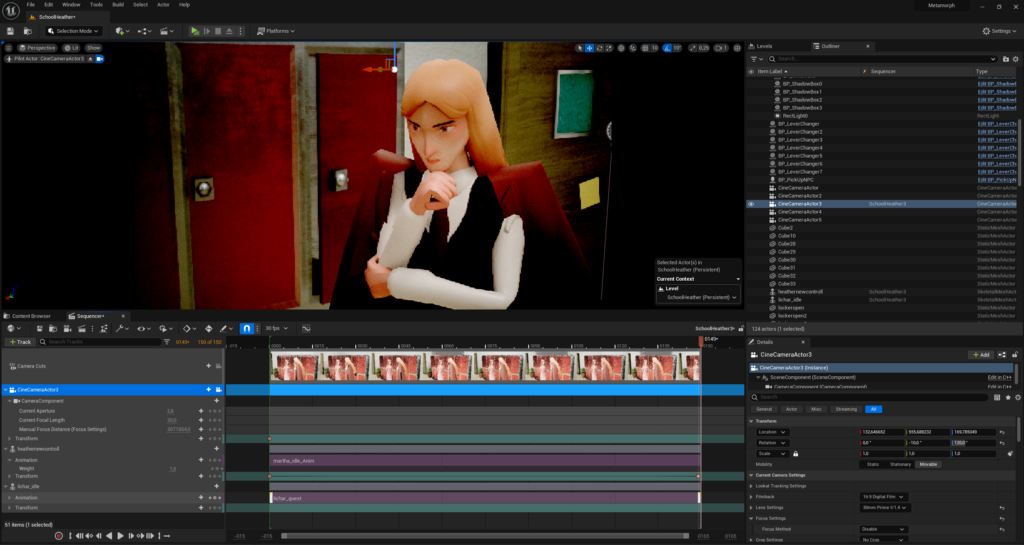Reset Location to default with arrow icon
This screenshot has width=1024, height=545.
click(x=1002, y=432)
